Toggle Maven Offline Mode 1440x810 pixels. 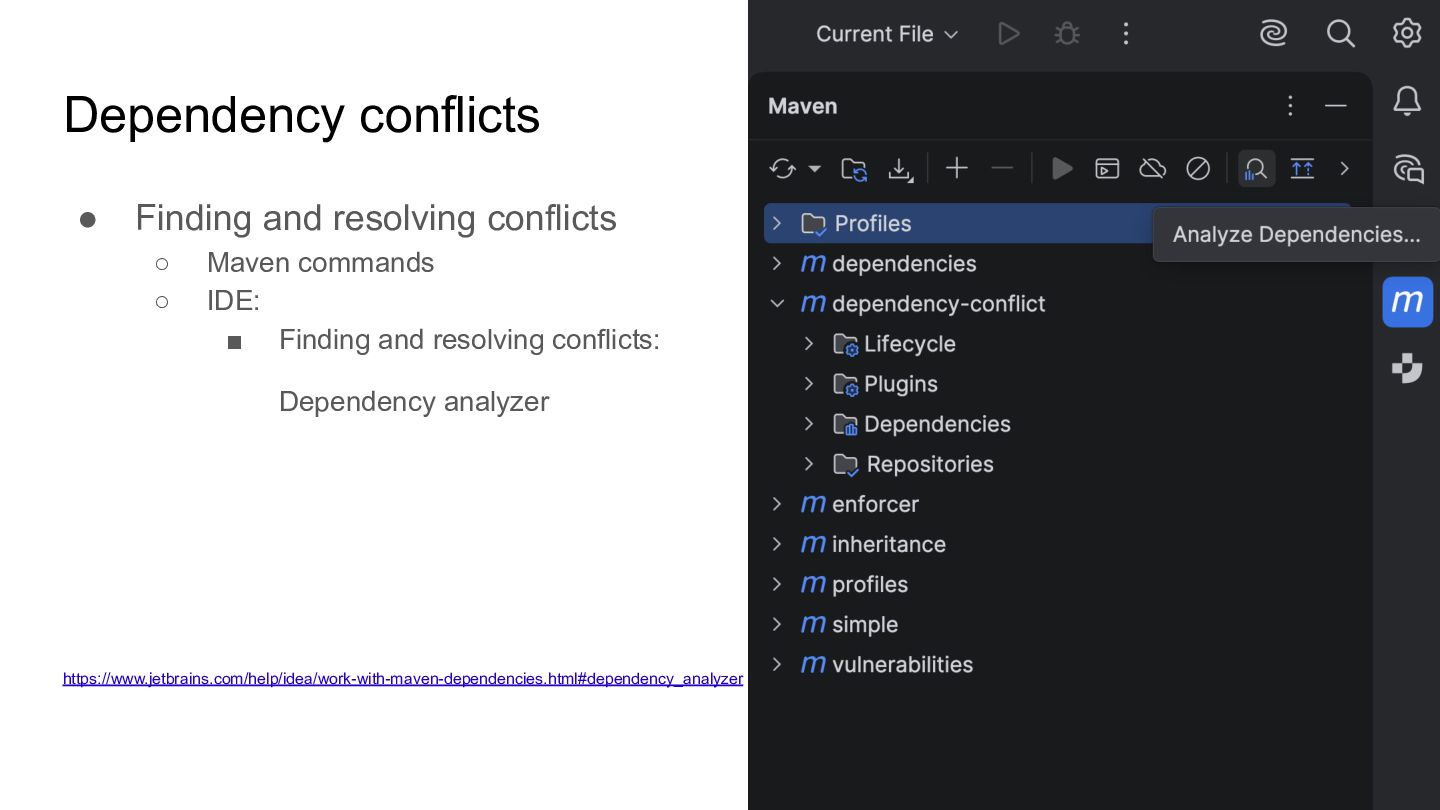(x=1152, y=168)
